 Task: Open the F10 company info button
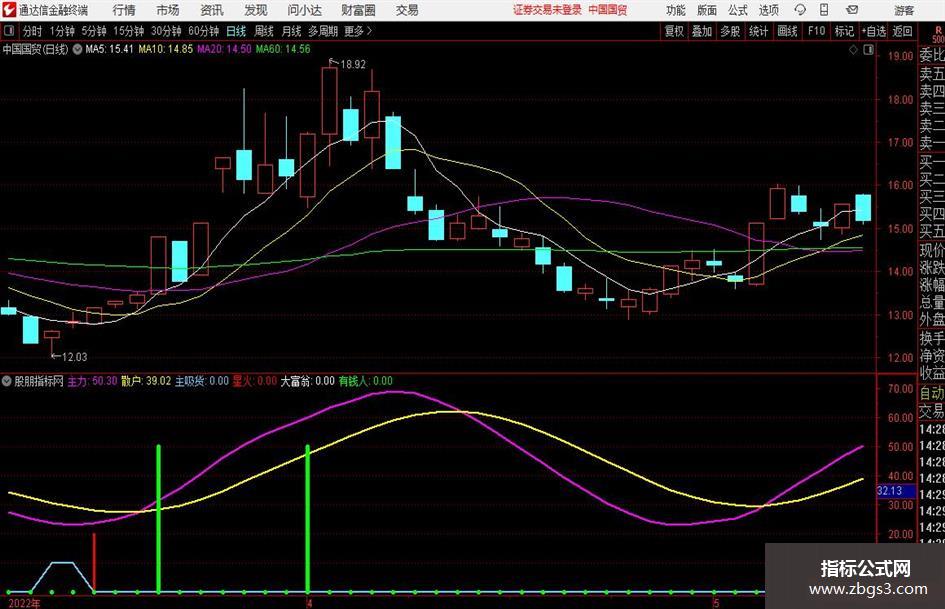[816, 31]
